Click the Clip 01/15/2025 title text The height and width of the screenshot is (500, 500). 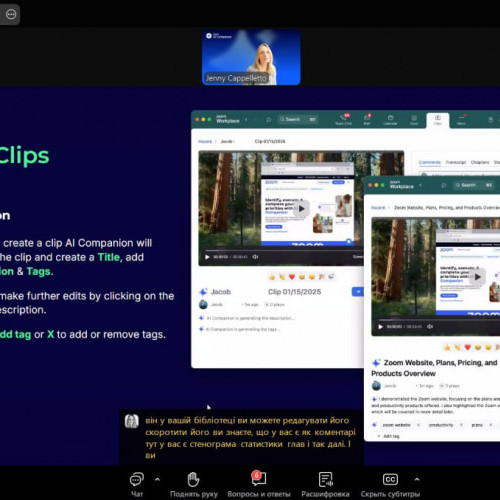coord(295,292)
